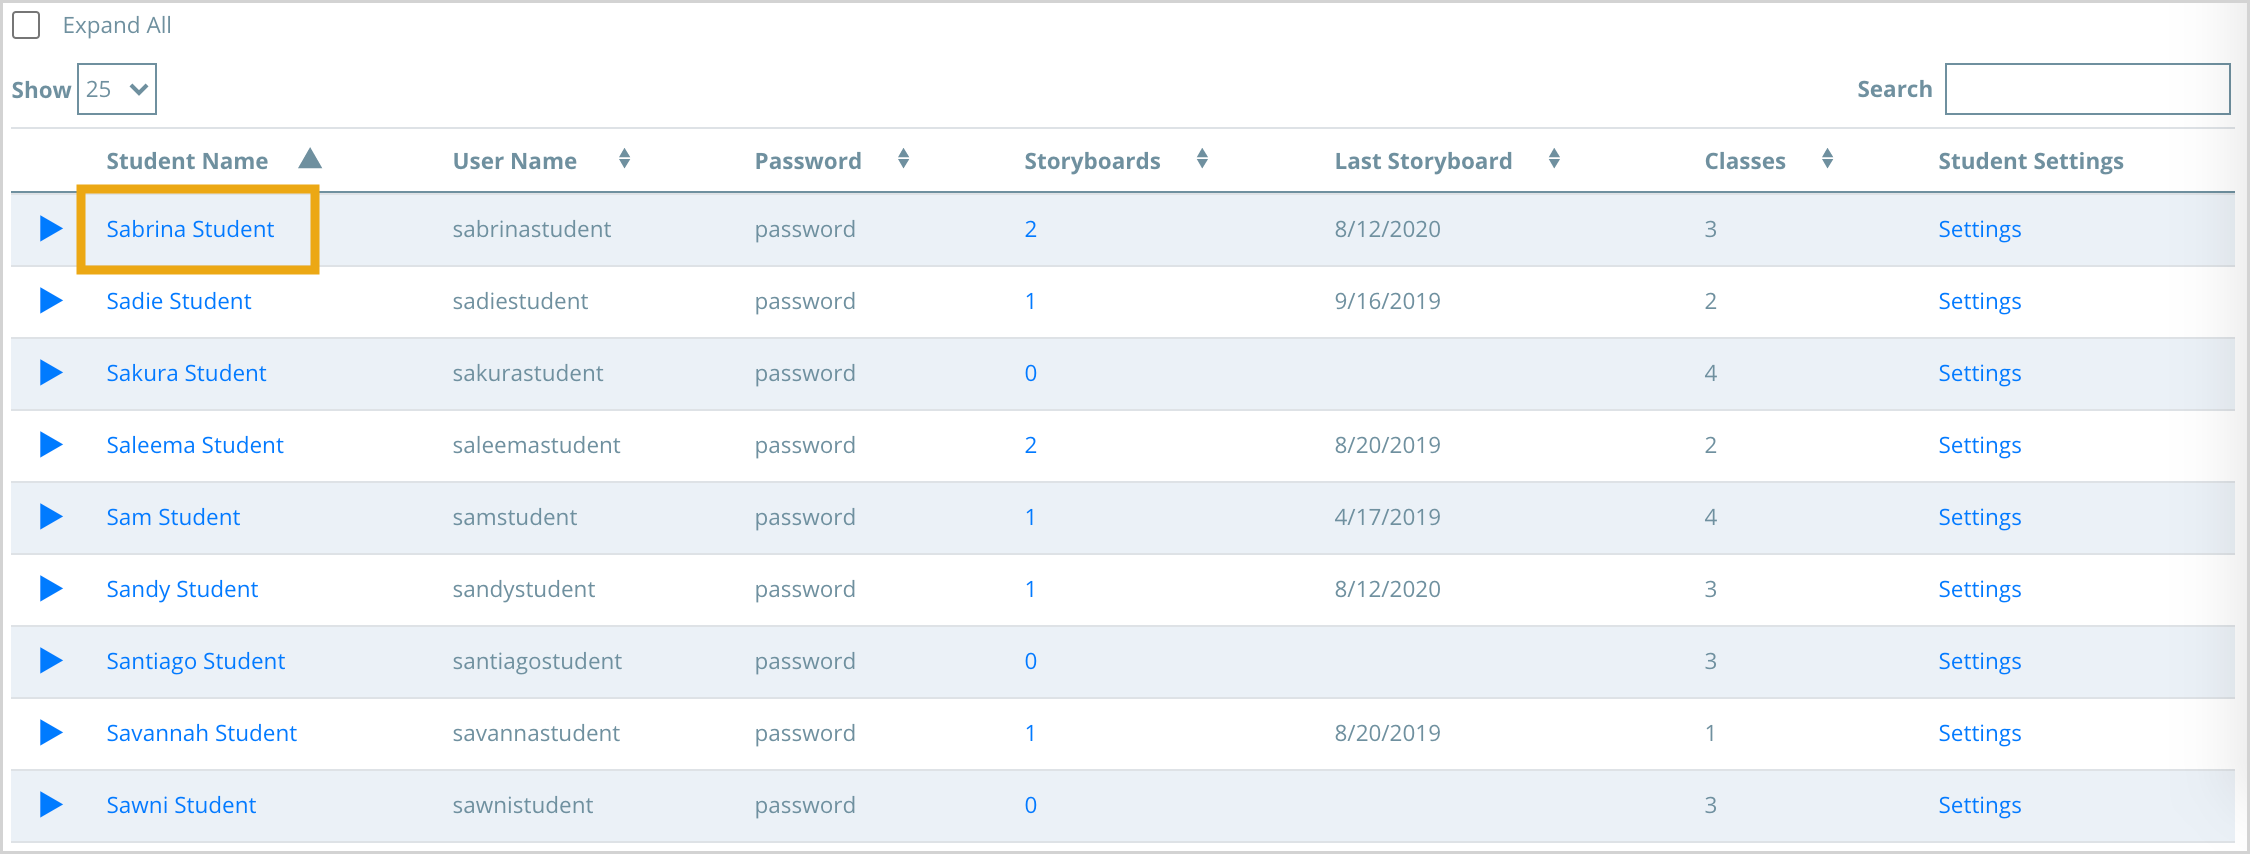Viewport: 2250px width, 854px height.
Task: Expand Sabrina Student row triangle
Action: 51,229
